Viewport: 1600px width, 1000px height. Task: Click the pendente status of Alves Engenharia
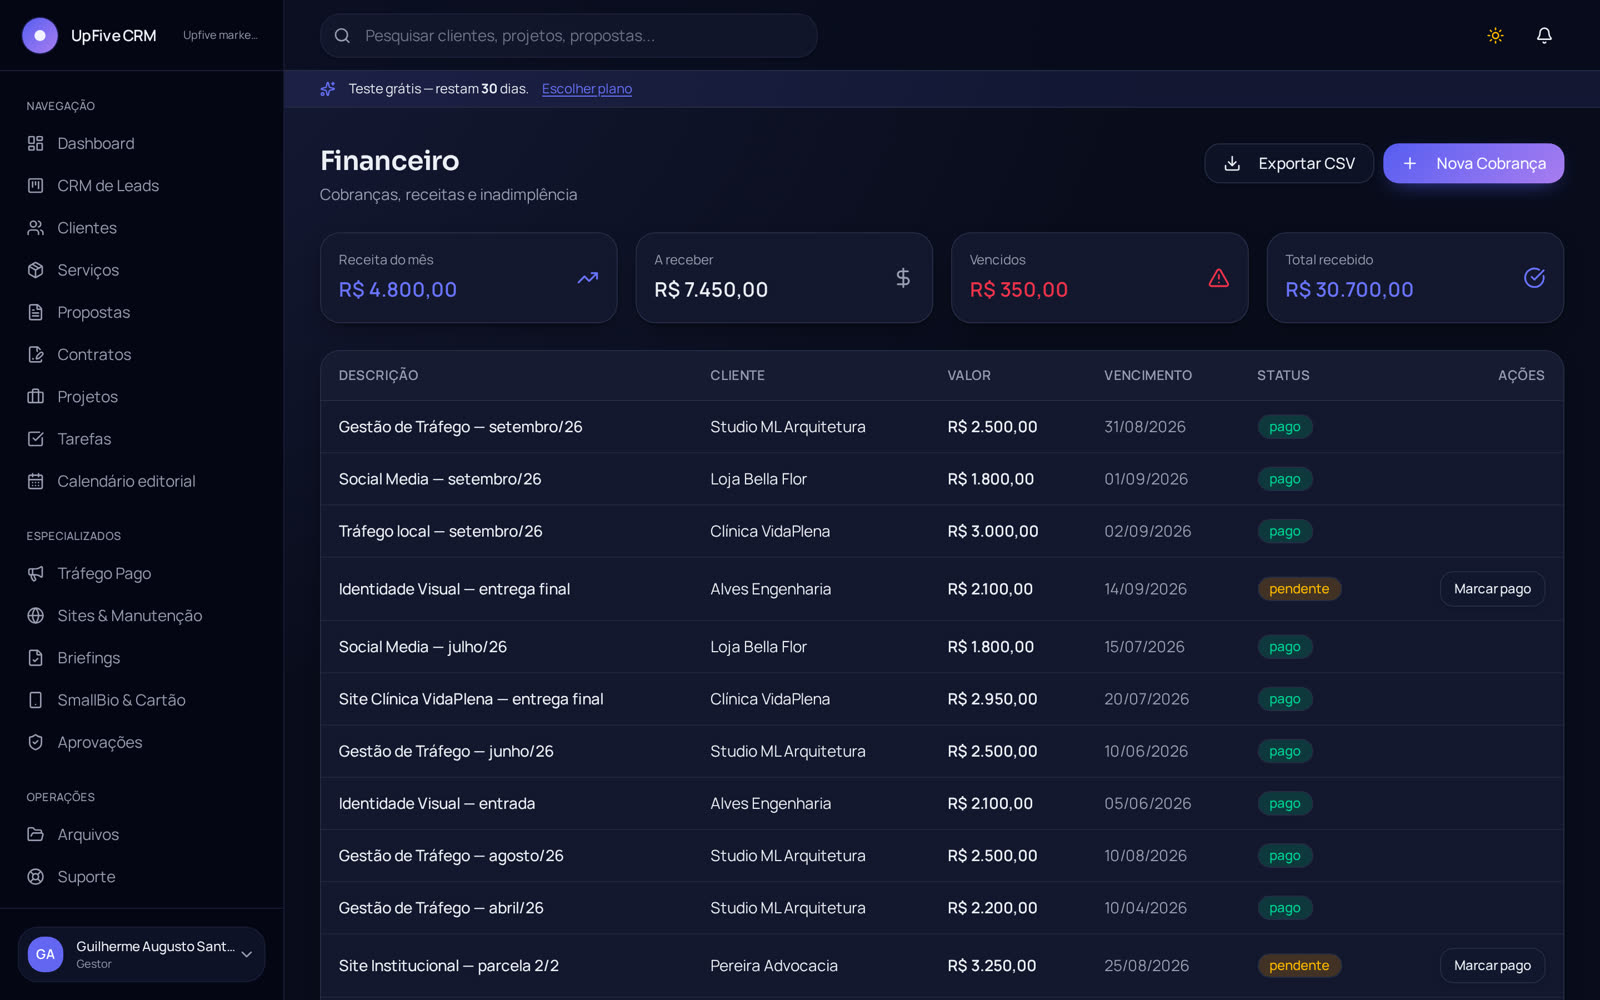pos(1299,589)
